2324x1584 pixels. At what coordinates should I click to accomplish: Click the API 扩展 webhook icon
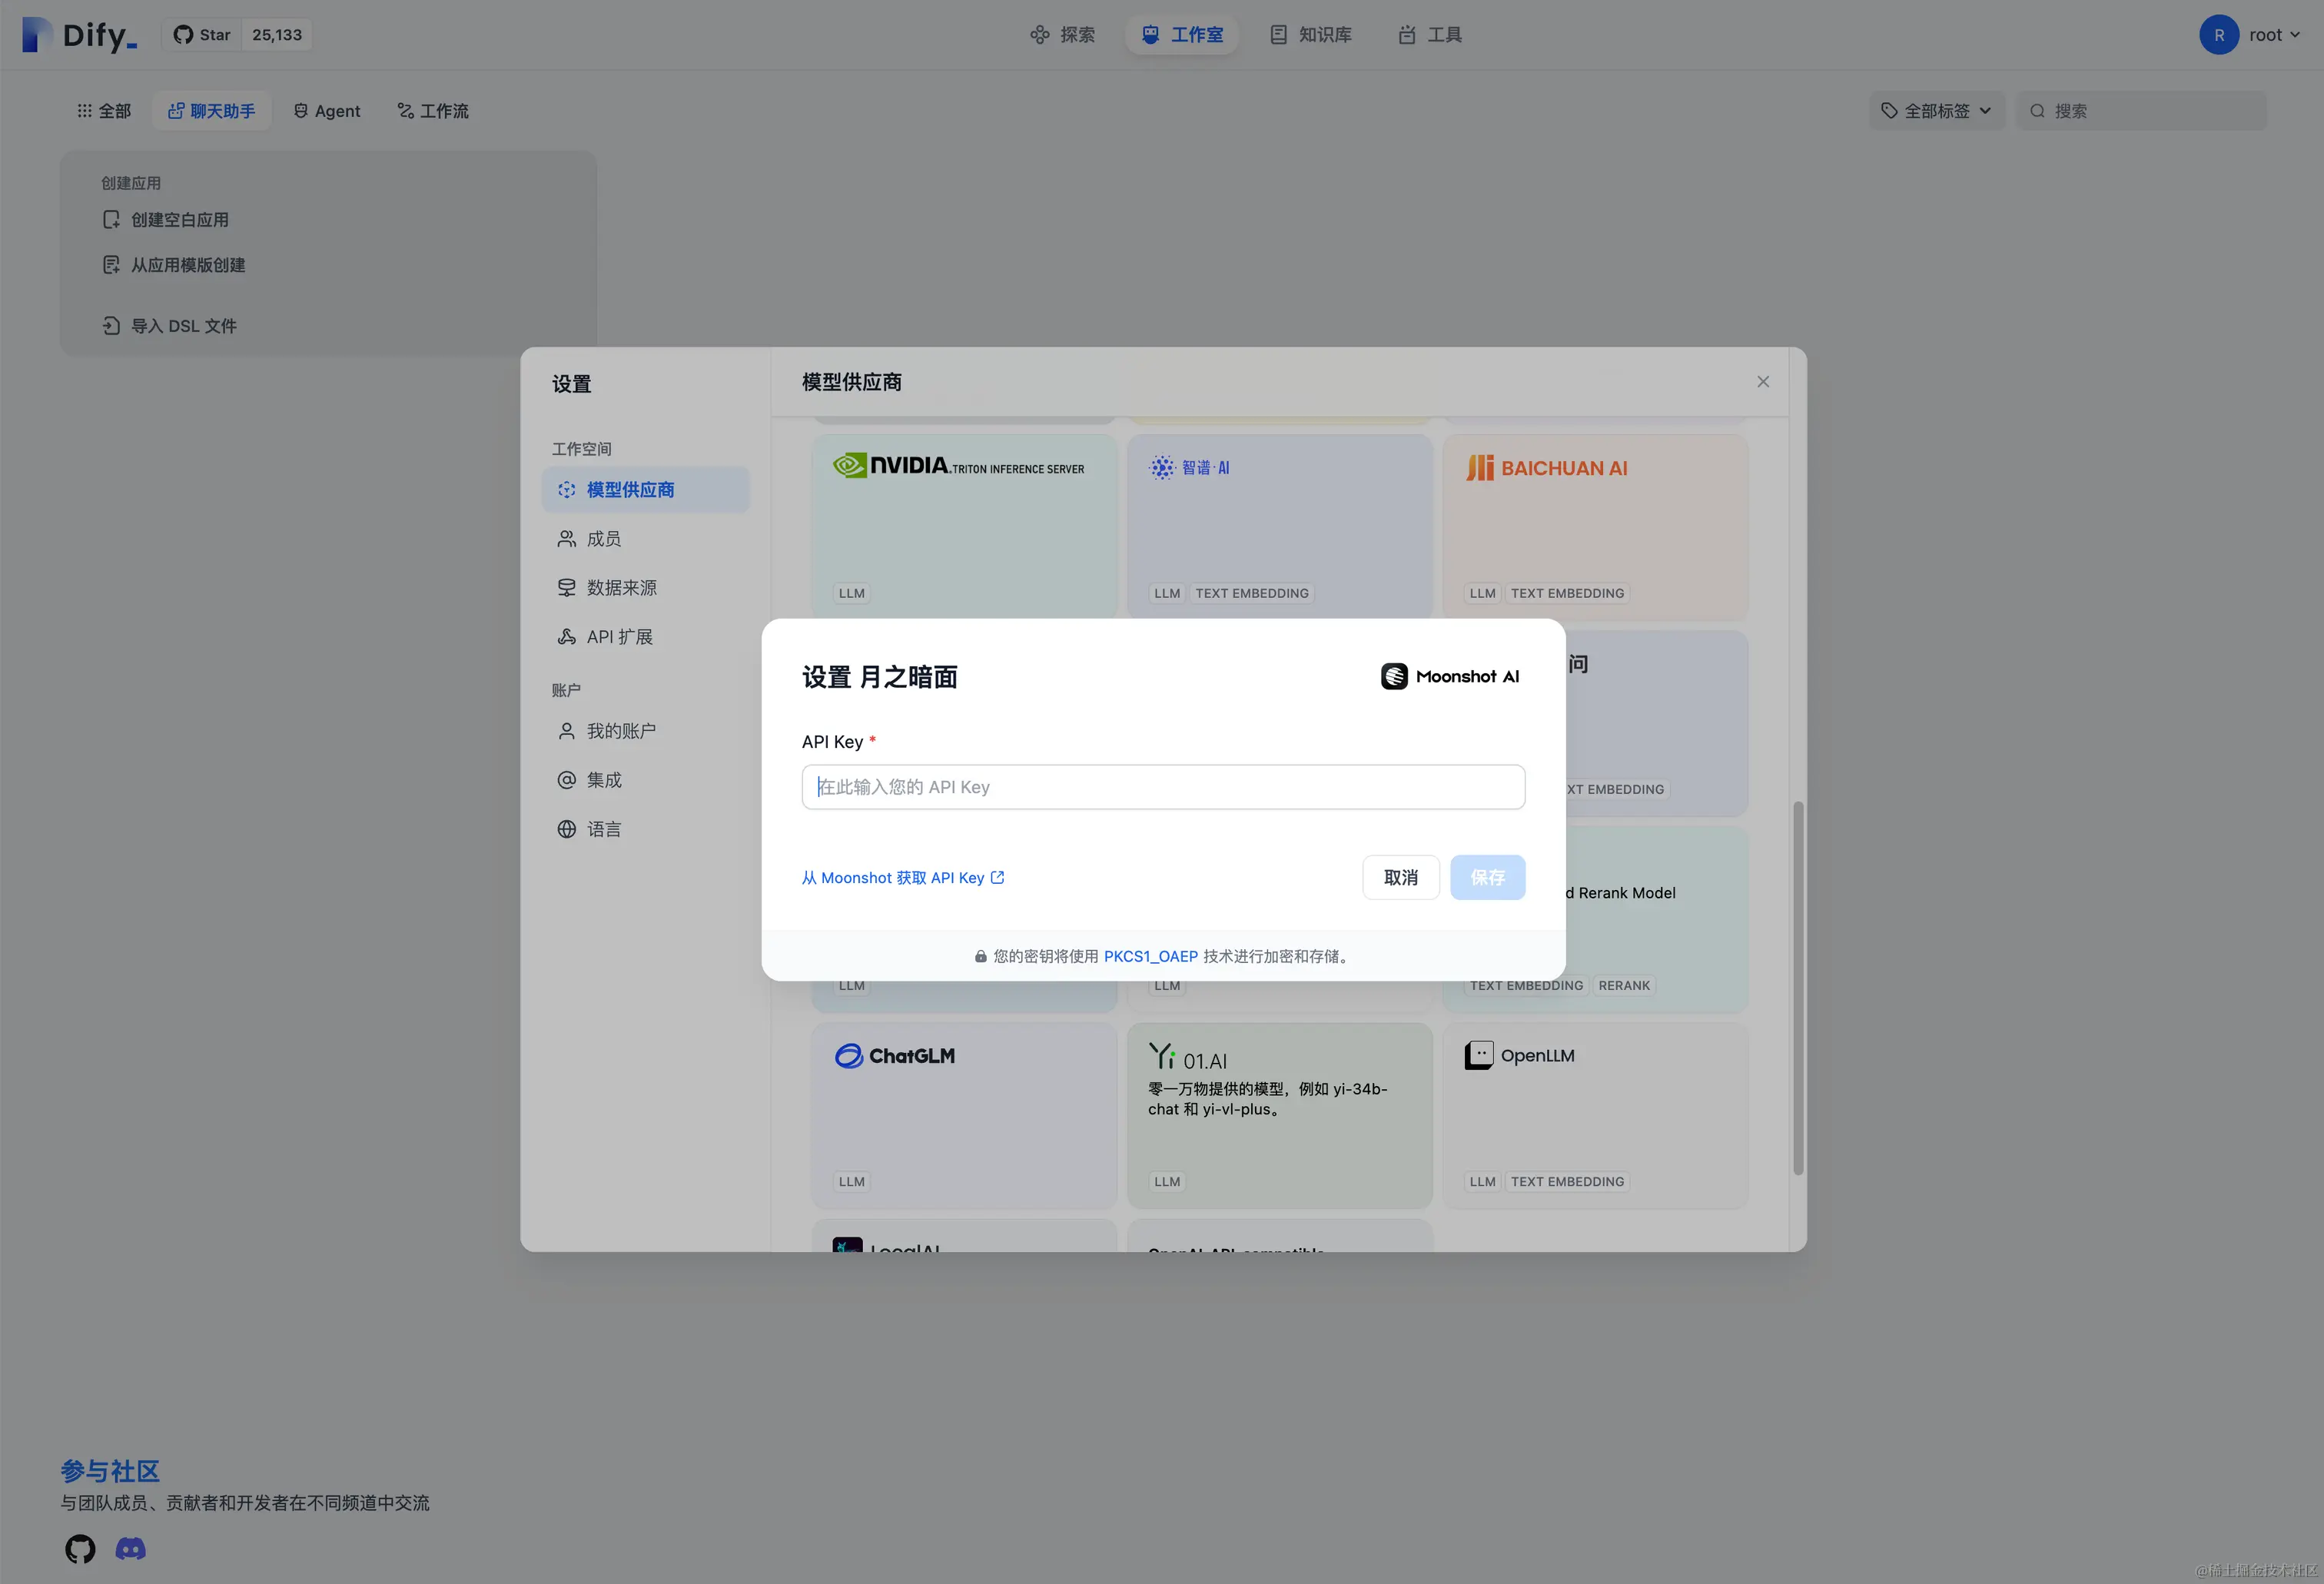(x=567, y=637)
